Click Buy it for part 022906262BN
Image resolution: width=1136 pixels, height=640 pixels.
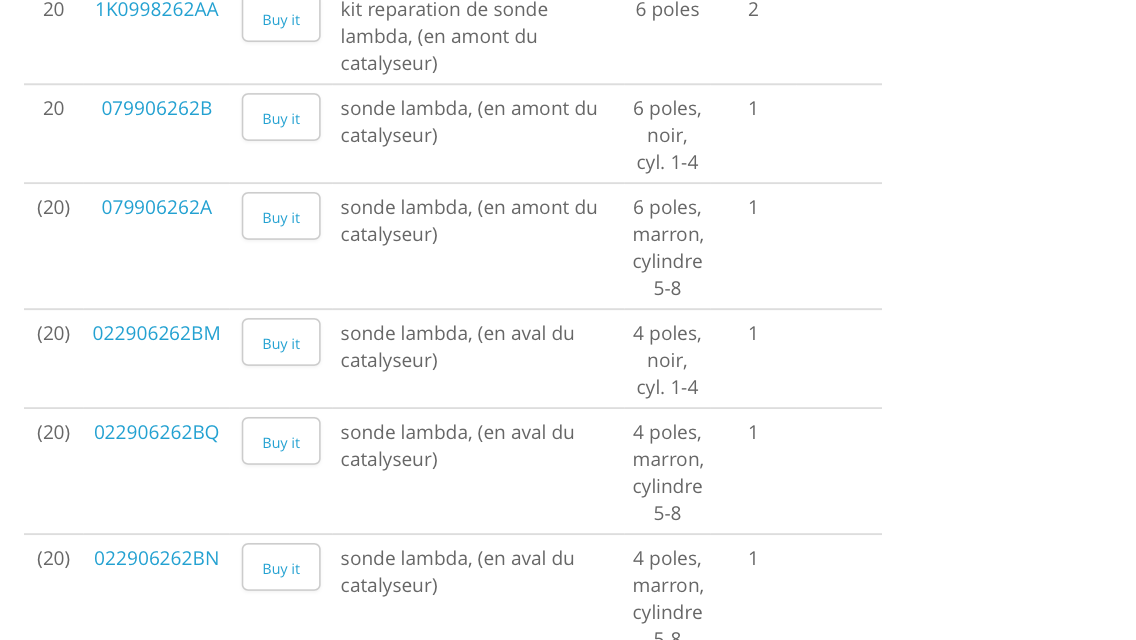click(281, 567)
